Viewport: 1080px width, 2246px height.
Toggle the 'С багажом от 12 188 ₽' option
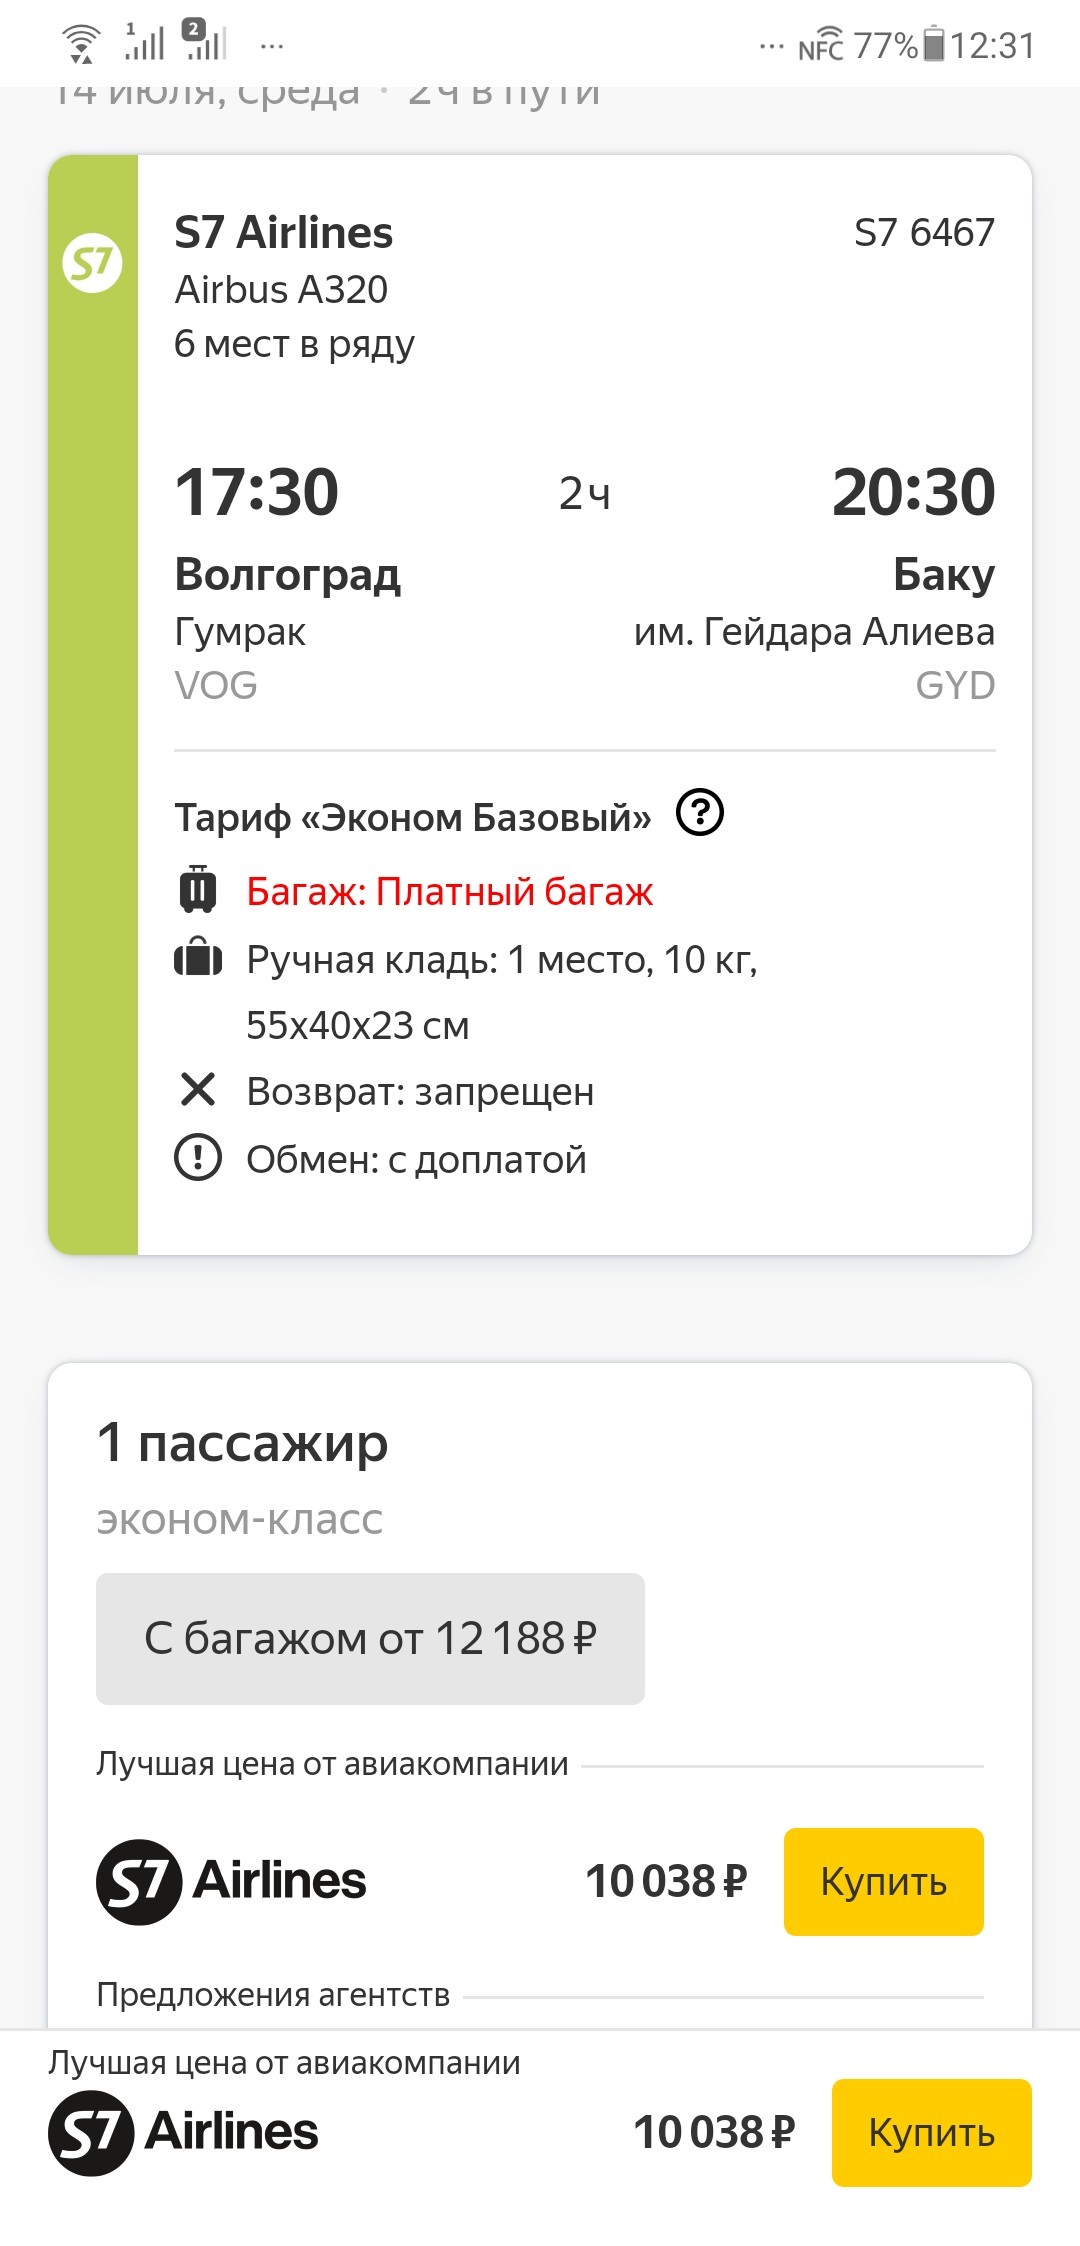click(x=370, y=1638)
